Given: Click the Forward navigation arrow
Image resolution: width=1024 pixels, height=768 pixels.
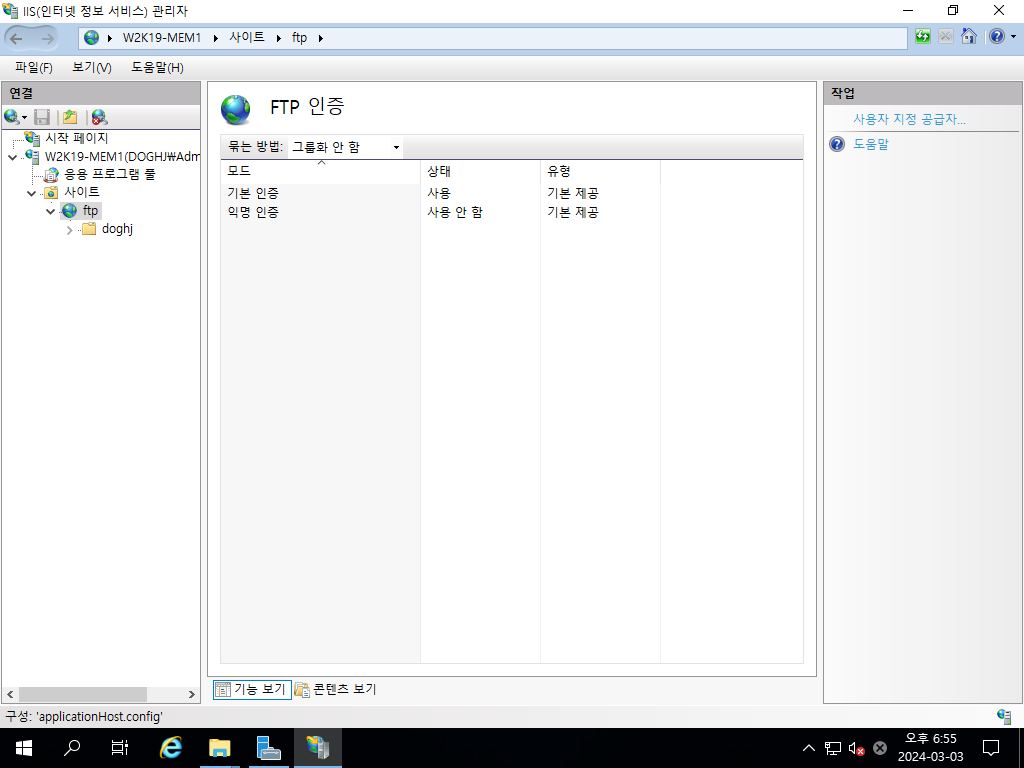Looking at the screenshot, I should coord(47,39).
